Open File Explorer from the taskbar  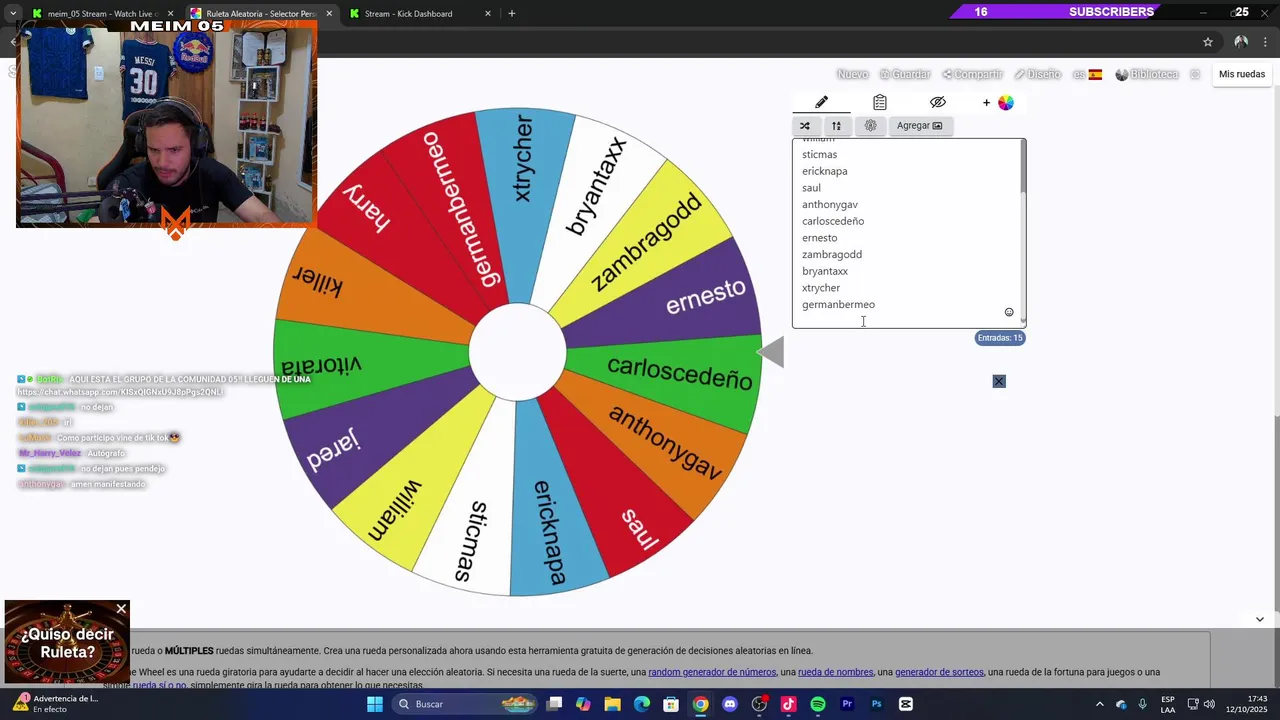612,704
